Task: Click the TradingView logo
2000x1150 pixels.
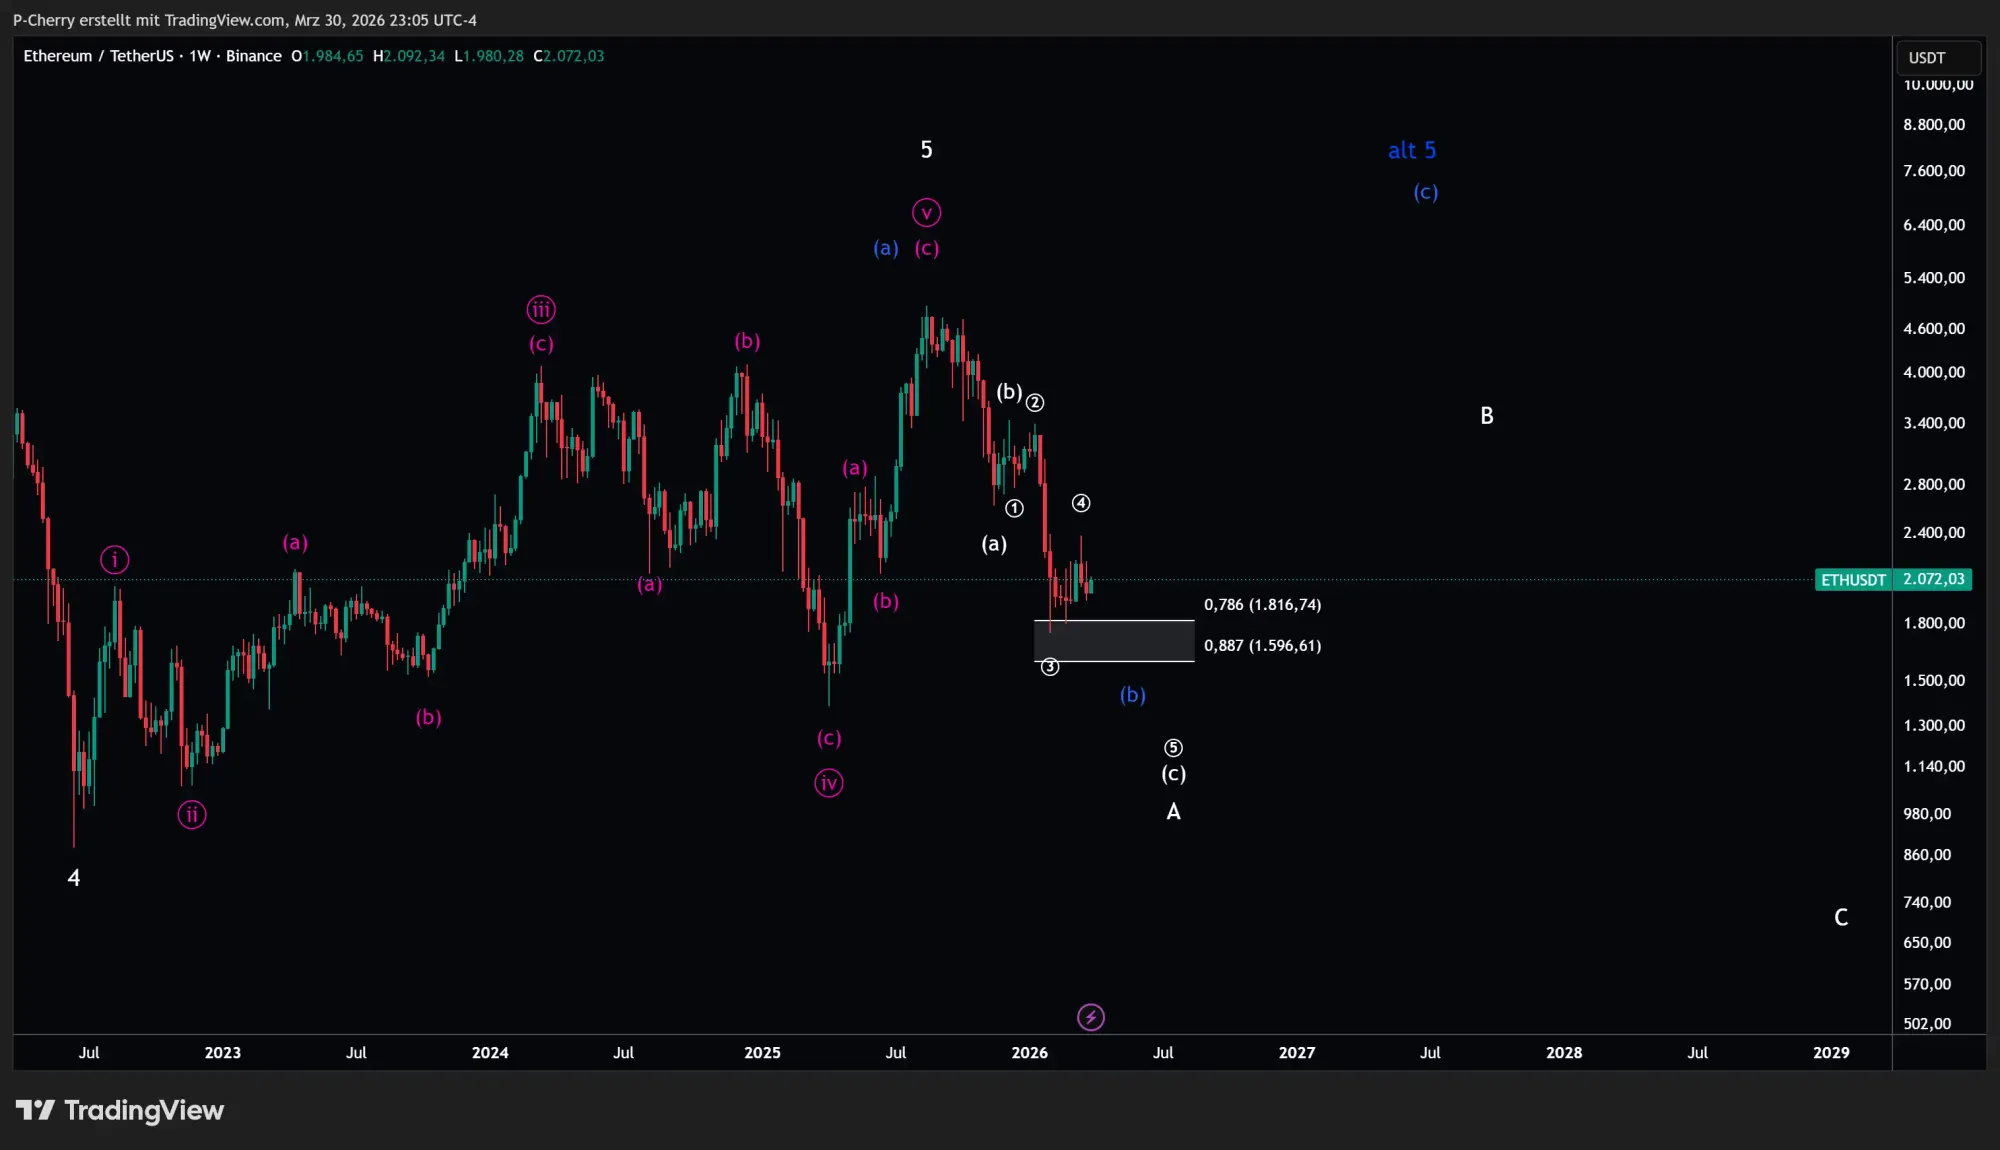Action: pyautogui.click(x=122, y=1110)
